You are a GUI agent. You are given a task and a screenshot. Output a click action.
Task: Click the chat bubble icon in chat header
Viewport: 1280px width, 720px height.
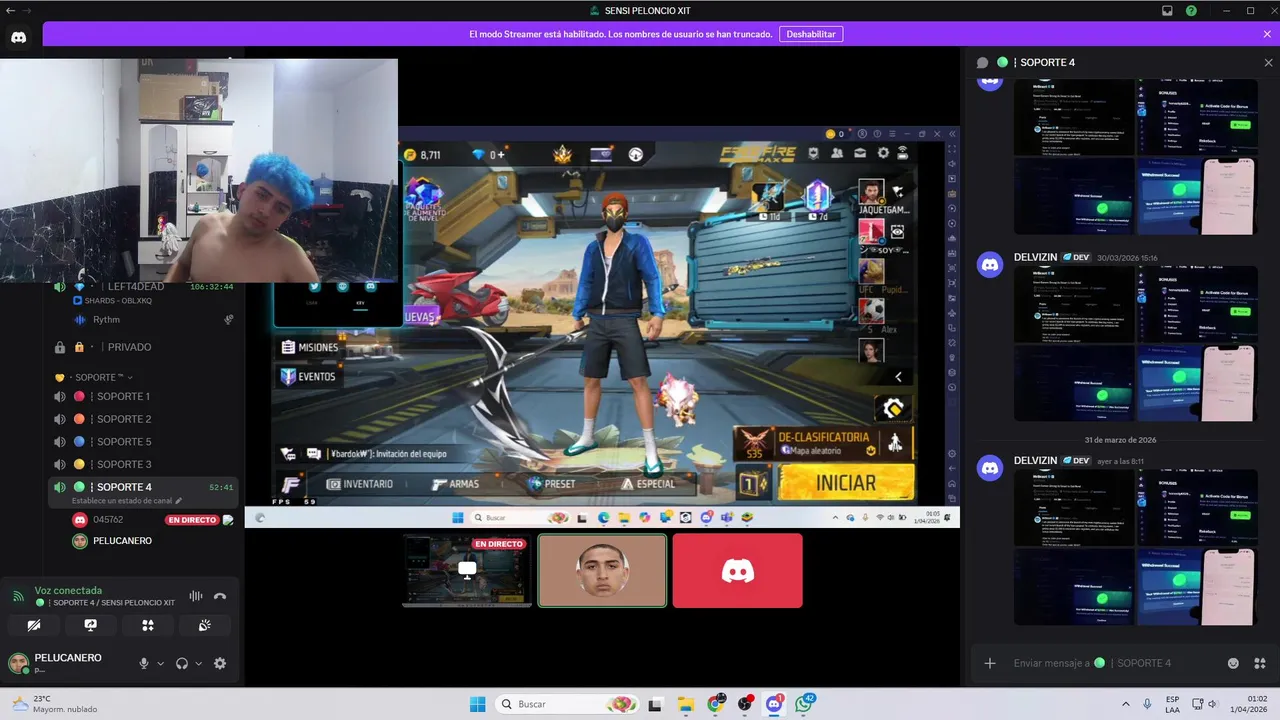pyautogui.click(x=982, y=62)
